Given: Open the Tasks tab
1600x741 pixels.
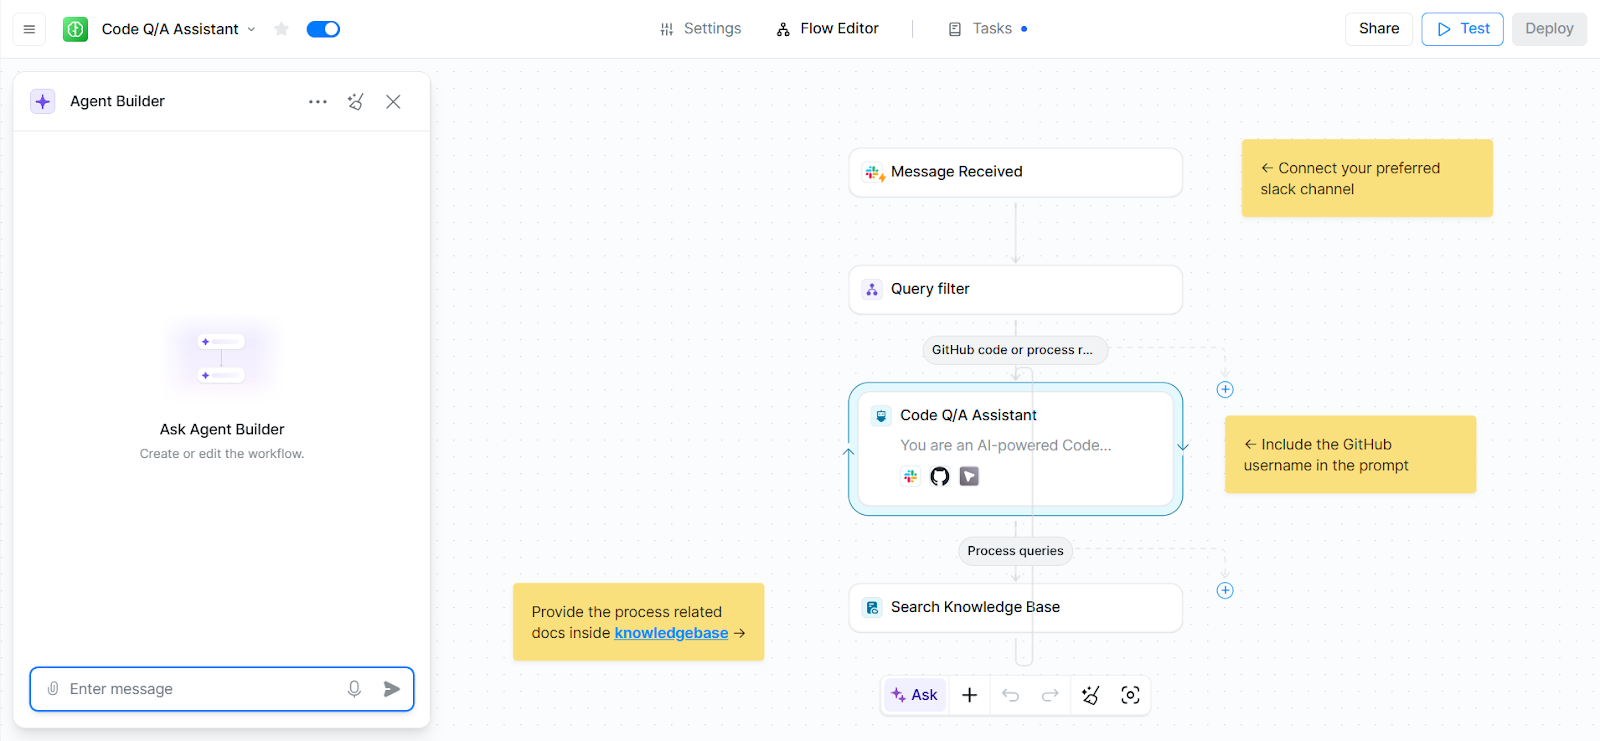Looking at the screenshot, I should click(987, 29).
